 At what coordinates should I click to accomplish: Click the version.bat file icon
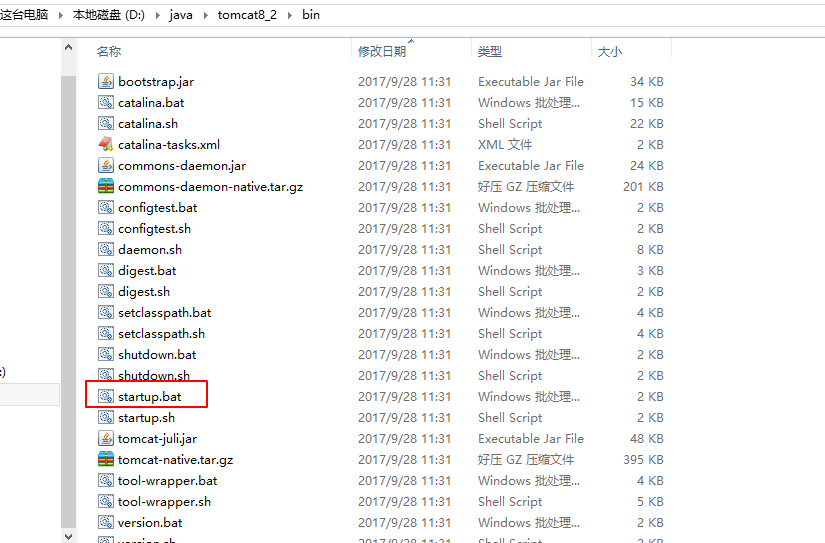coord(106,522)
